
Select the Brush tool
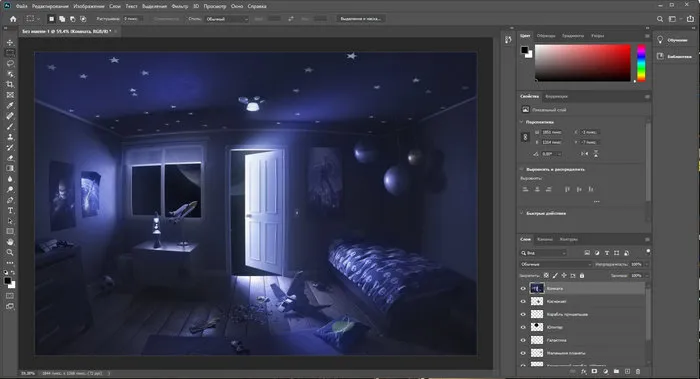click(x=10, y=127)
